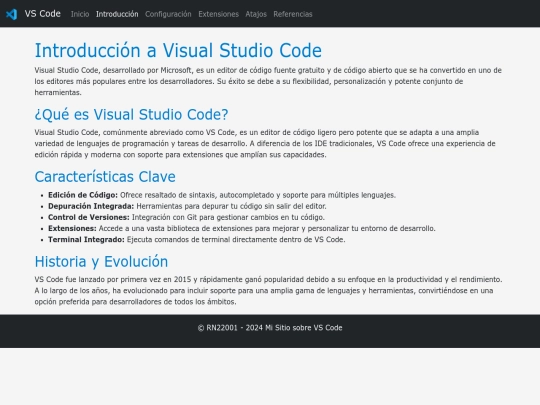Go to the Inicio page
The image size is (540, 405).
80,14
